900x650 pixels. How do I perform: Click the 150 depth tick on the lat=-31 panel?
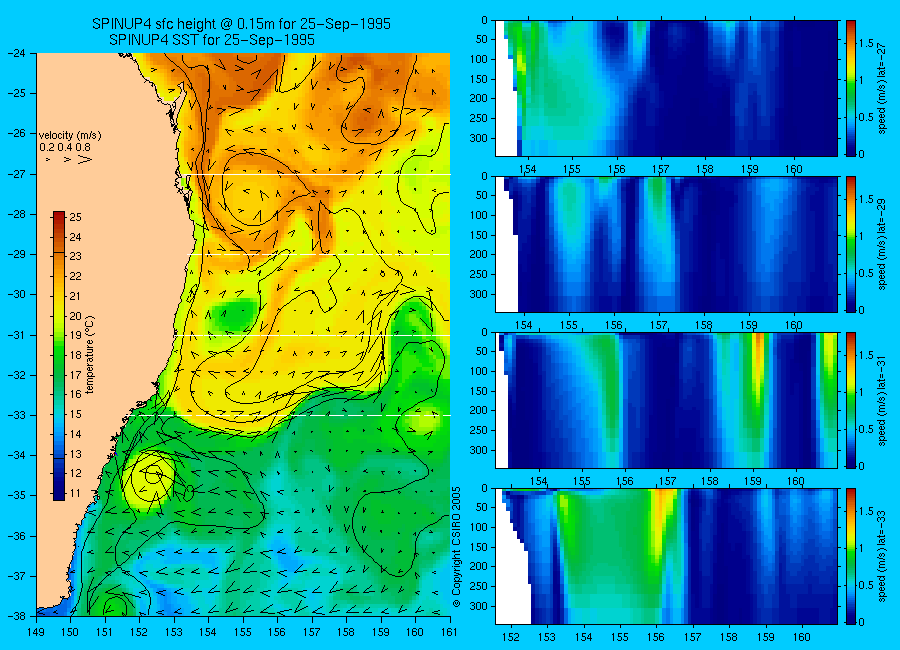click(x=480, y=391)
